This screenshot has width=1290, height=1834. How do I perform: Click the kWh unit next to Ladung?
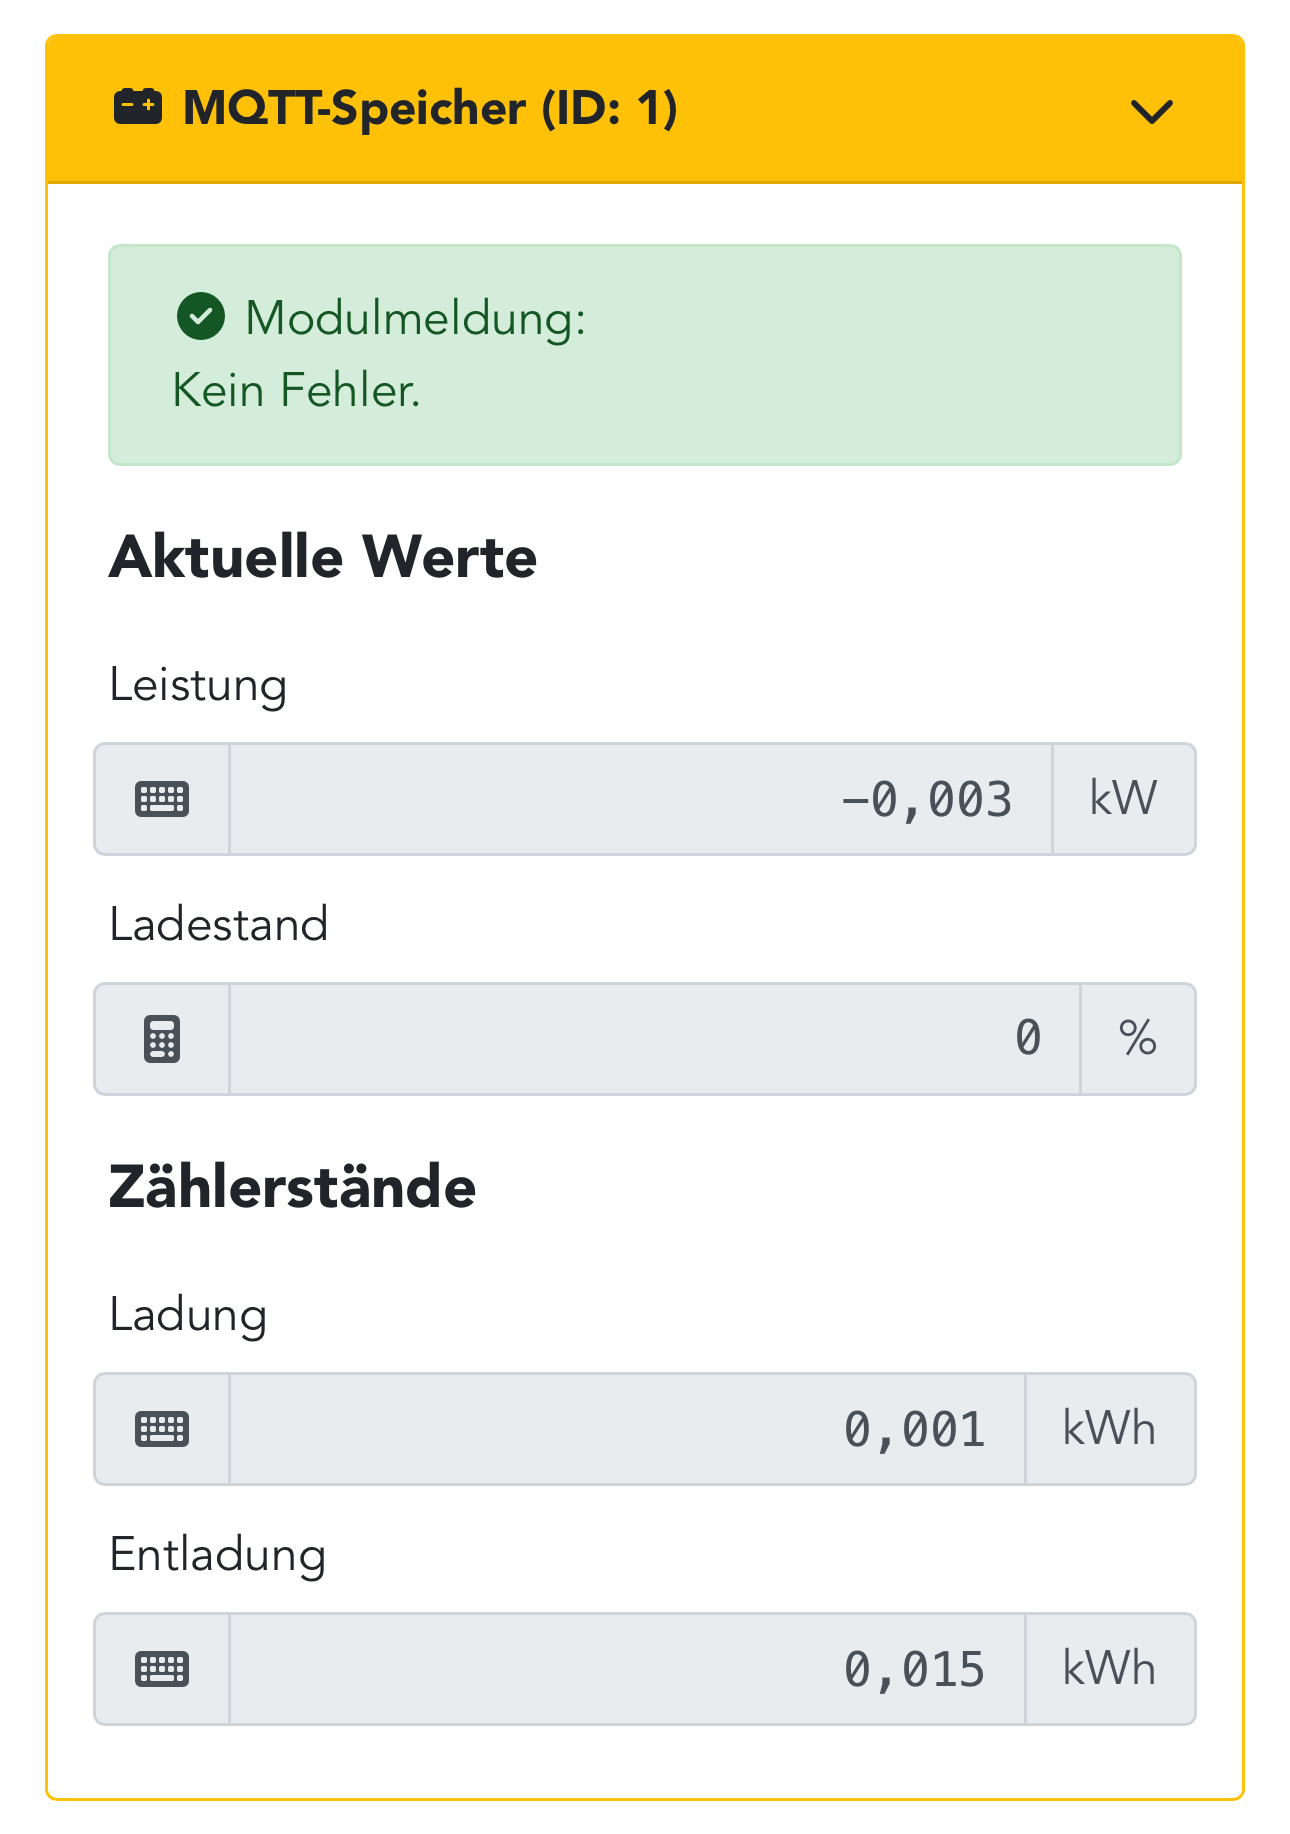pos(1109,1429)
